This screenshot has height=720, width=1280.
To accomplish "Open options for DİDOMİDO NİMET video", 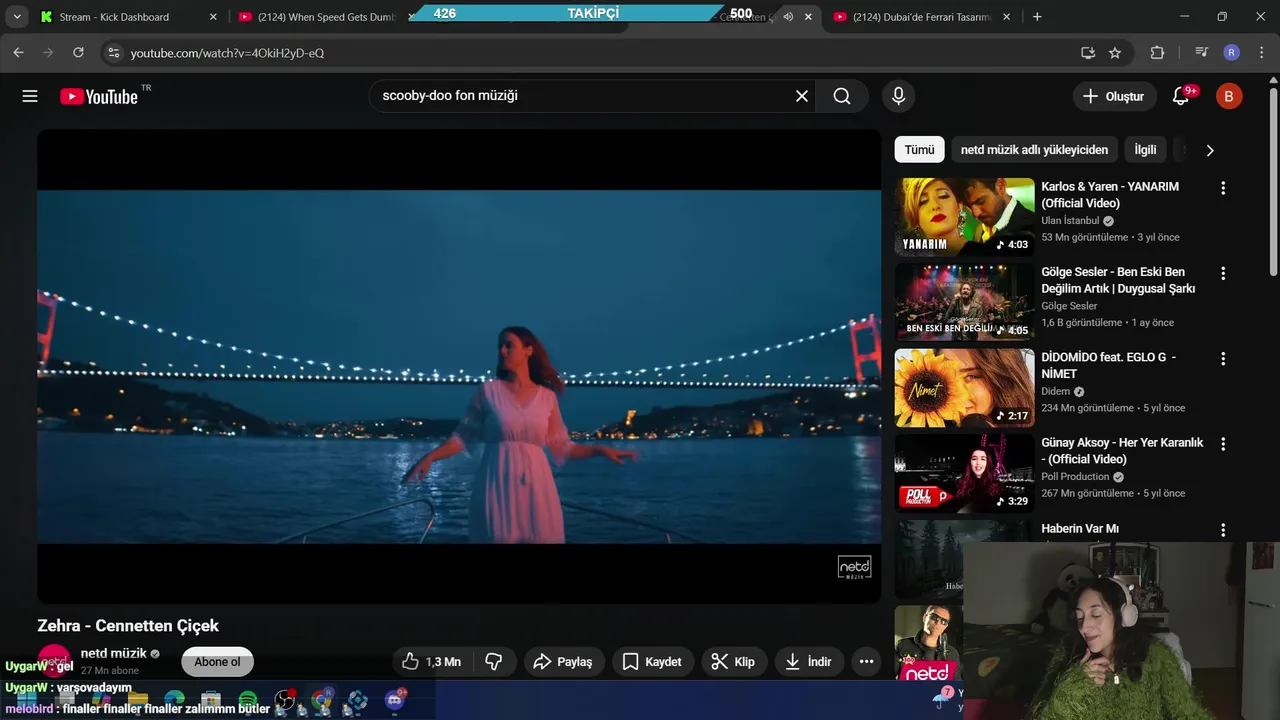I will click(x=1222, y=359).
